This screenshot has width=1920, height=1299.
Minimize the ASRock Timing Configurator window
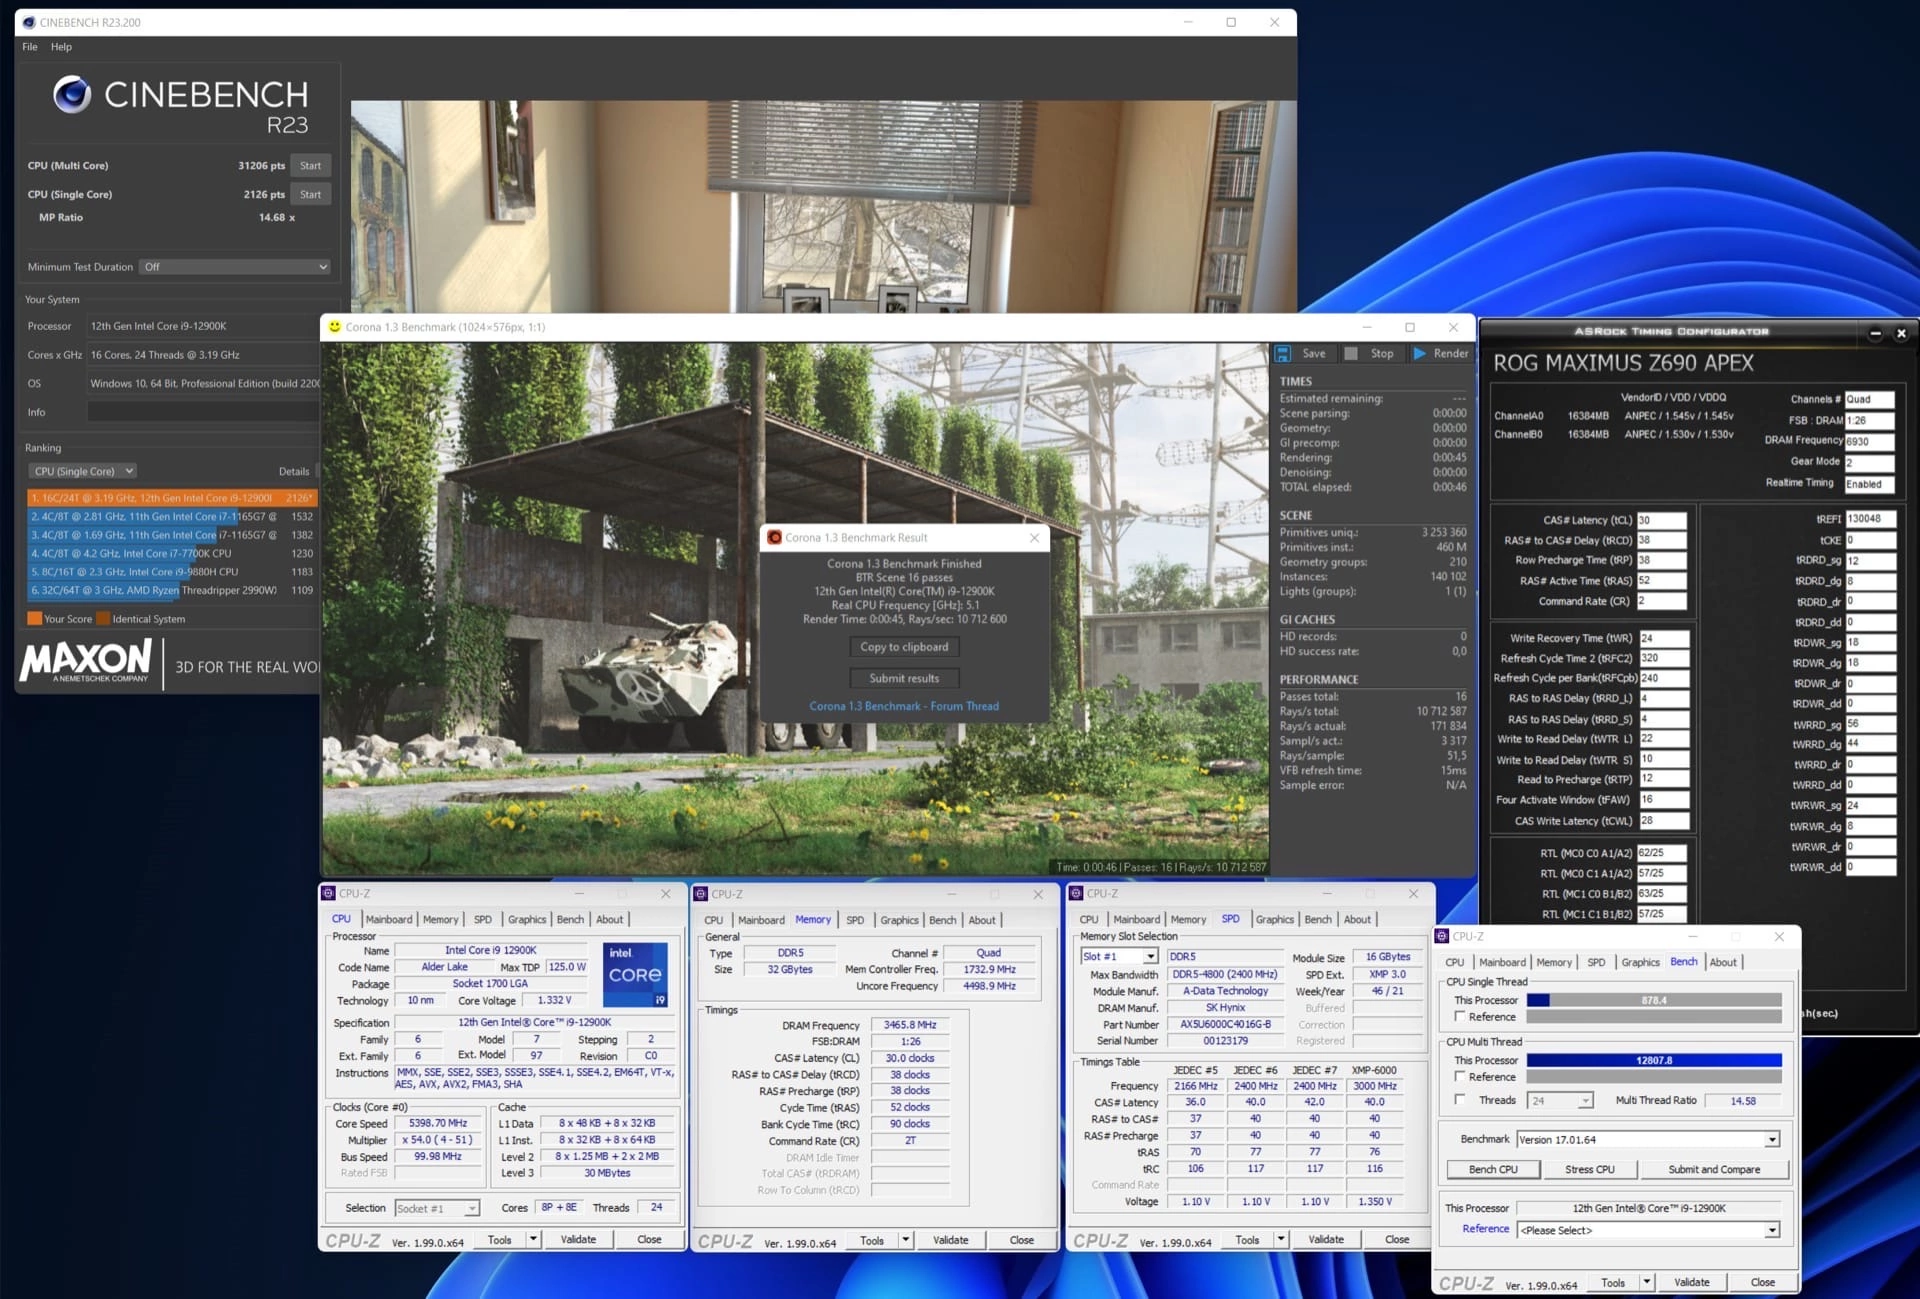[x=1875, y=333]
